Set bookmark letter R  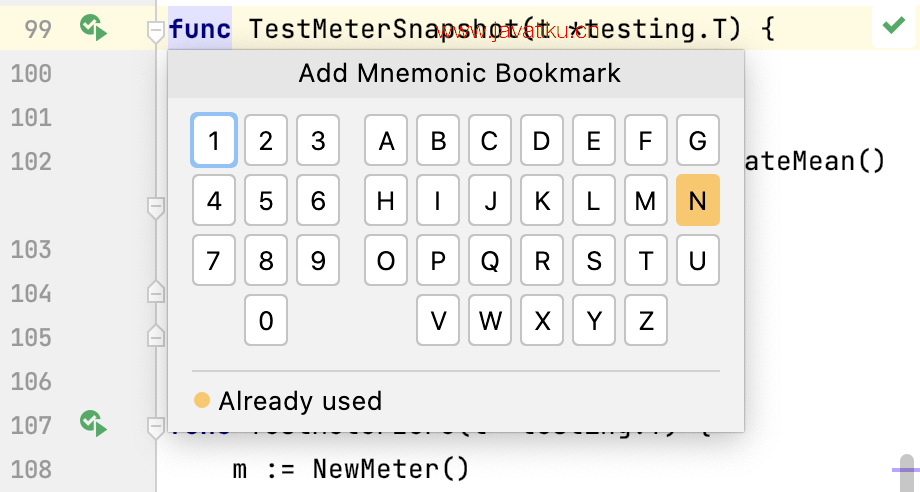click(542, 260)
